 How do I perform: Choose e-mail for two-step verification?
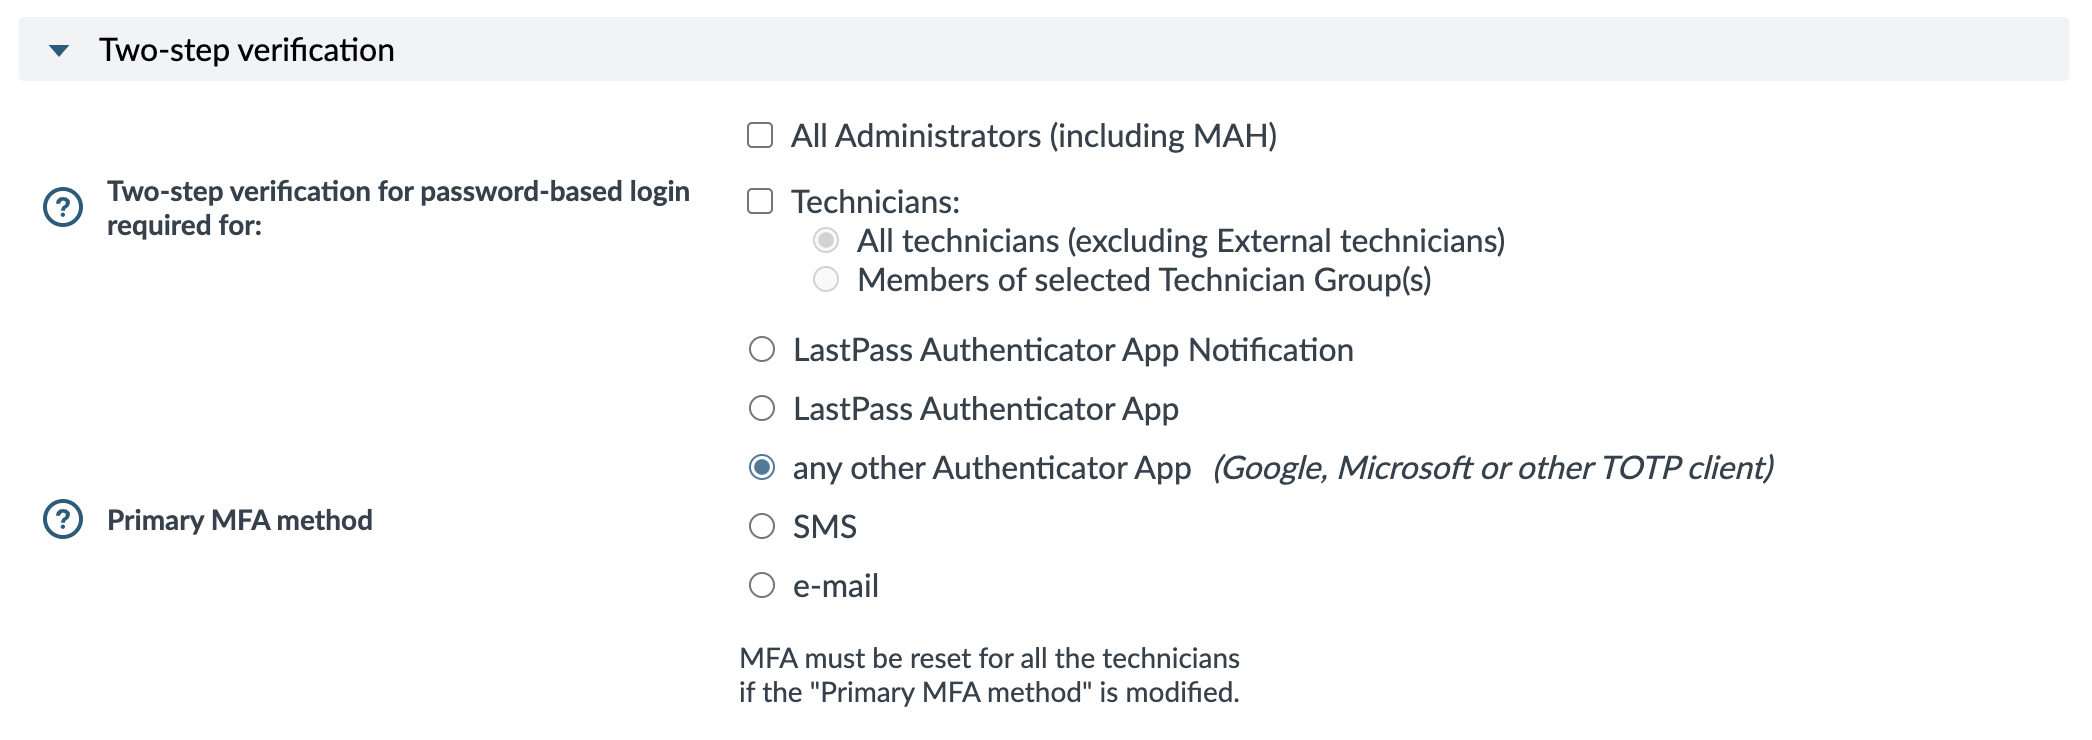point(761,585)
